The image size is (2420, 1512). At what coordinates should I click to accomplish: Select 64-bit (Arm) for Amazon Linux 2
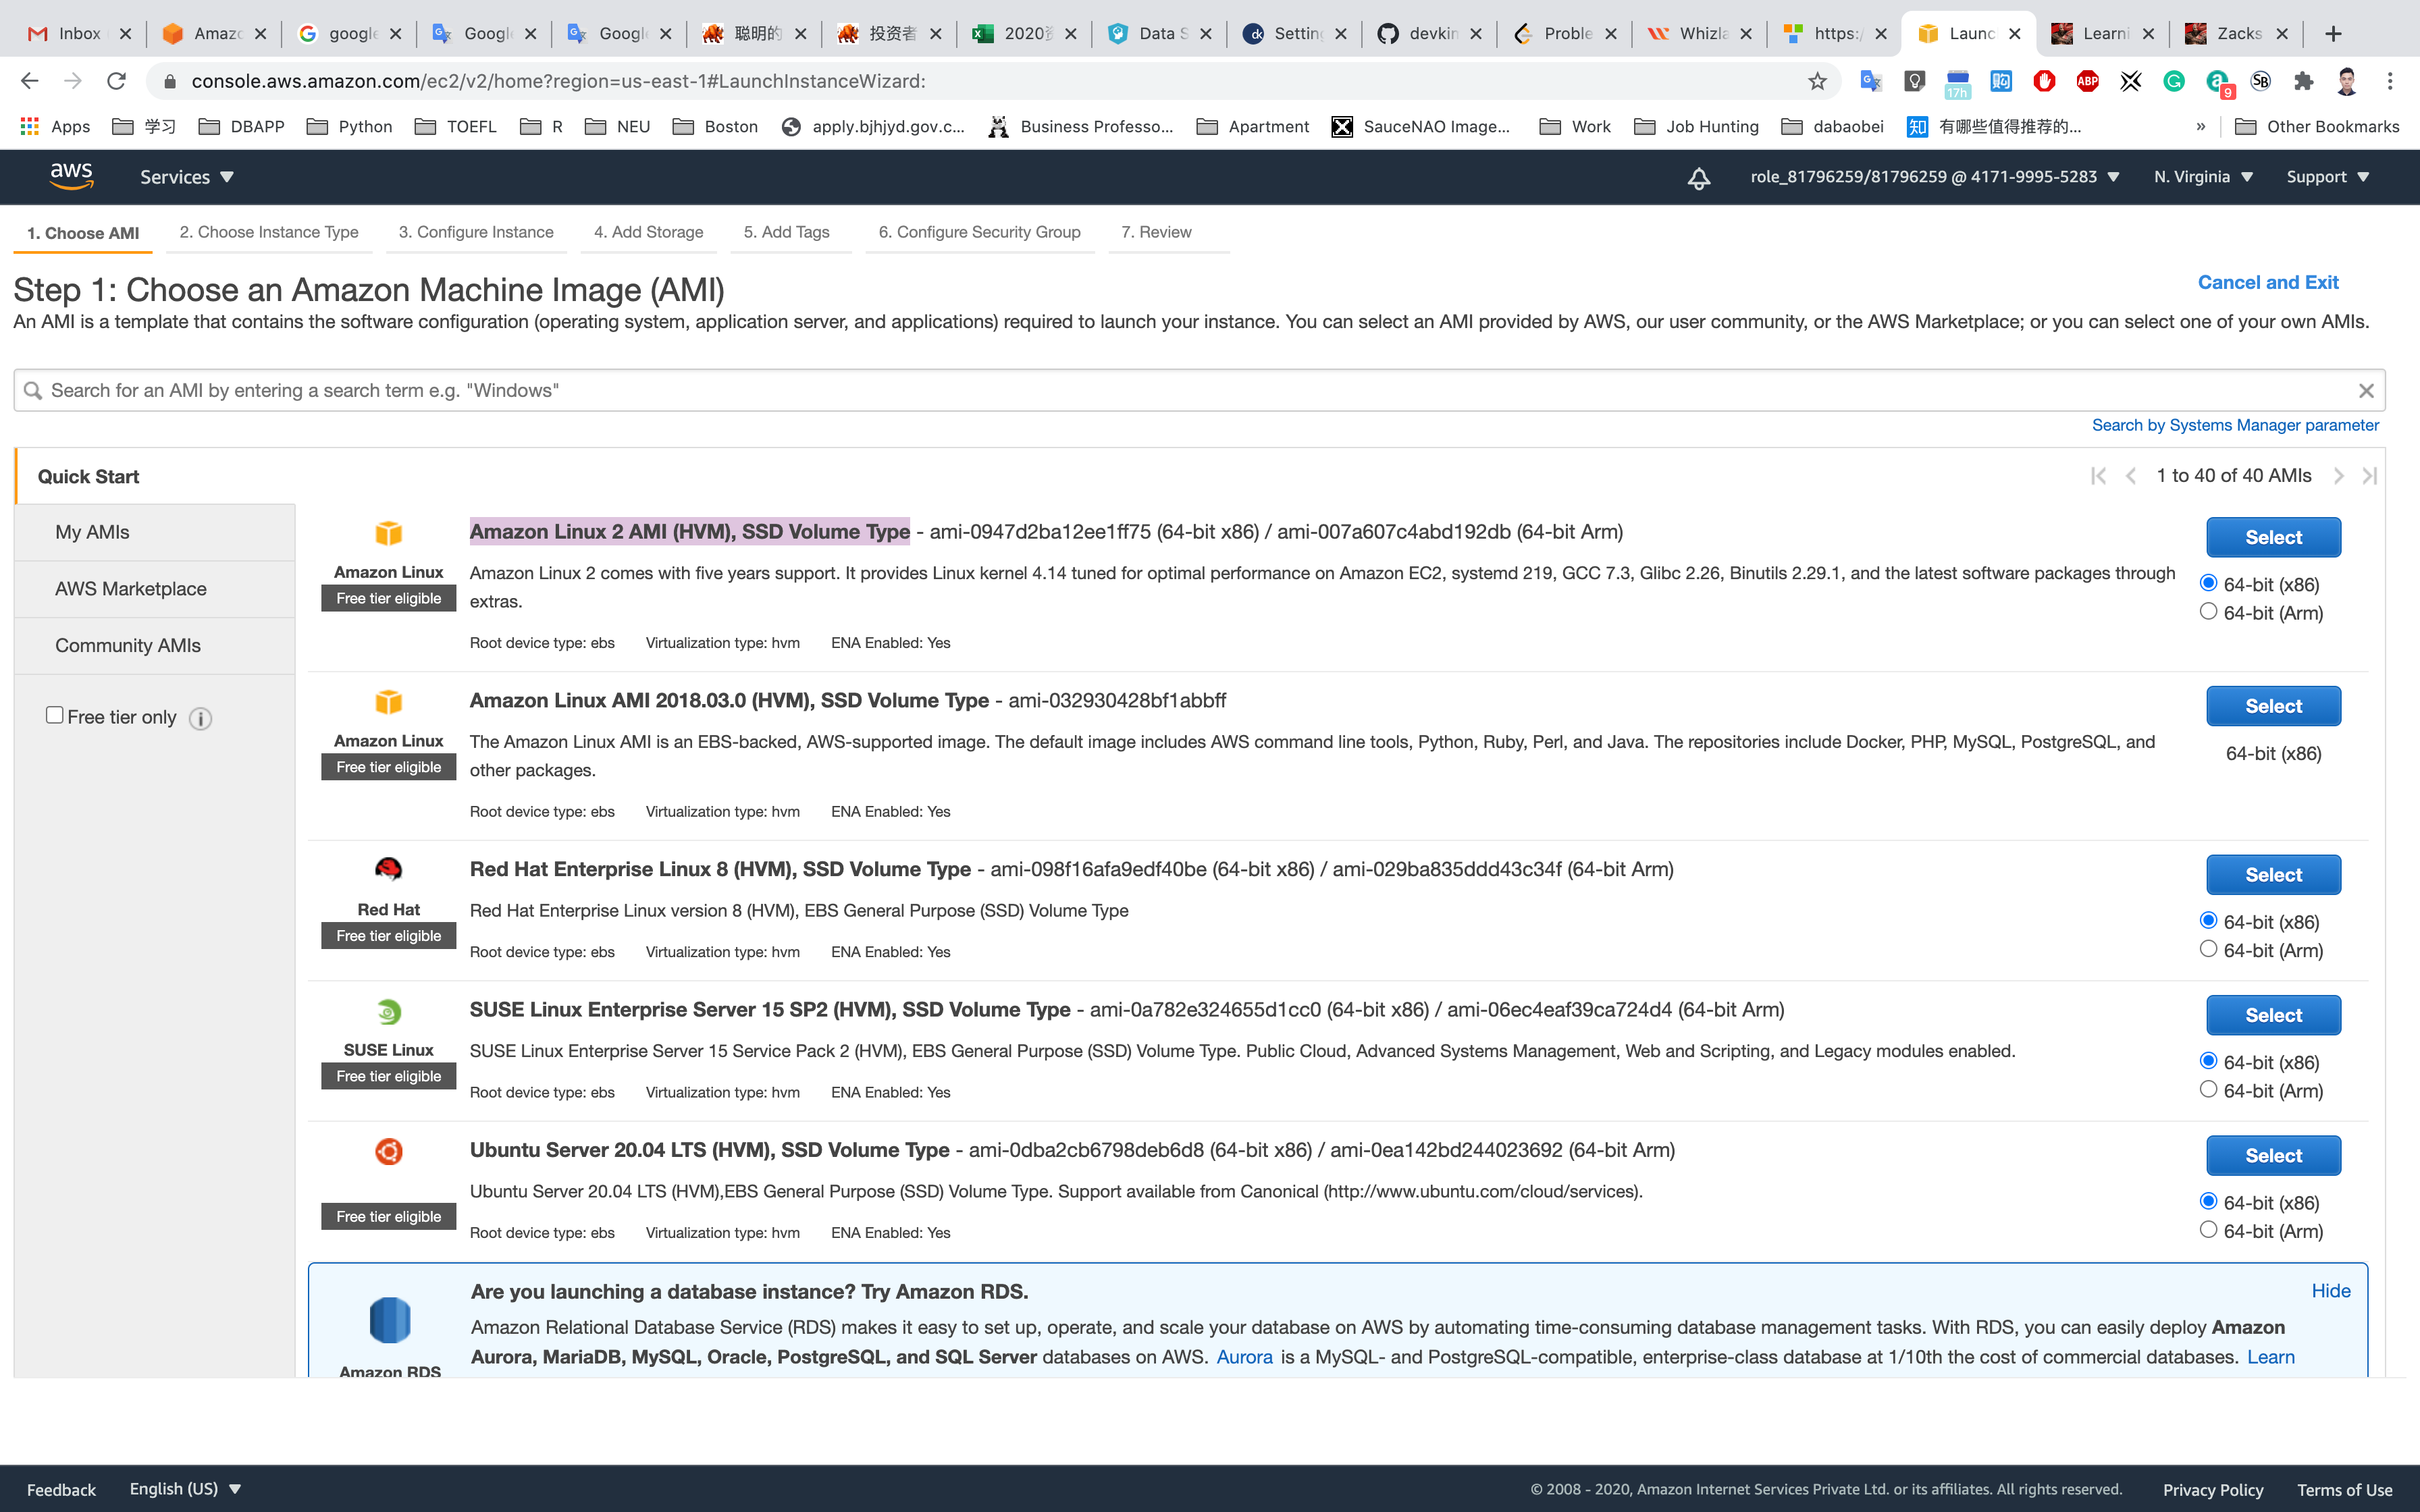(x=2208, y=612)
